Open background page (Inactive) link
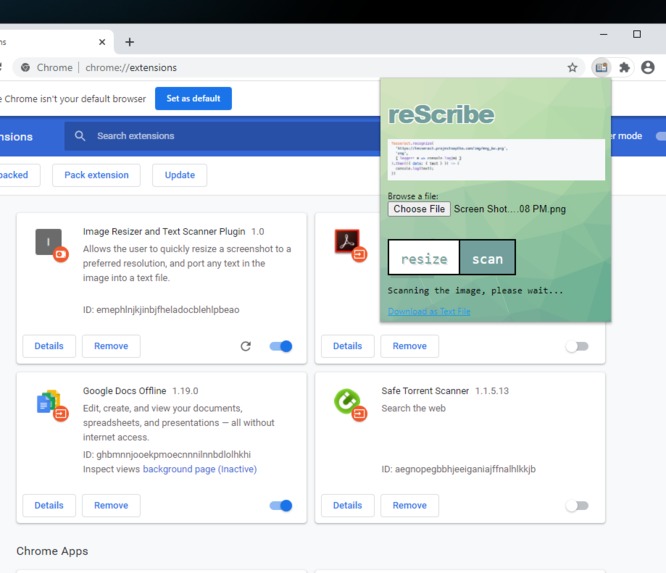The height and width of the screenshot is (573, 666). tap(200, 469)
